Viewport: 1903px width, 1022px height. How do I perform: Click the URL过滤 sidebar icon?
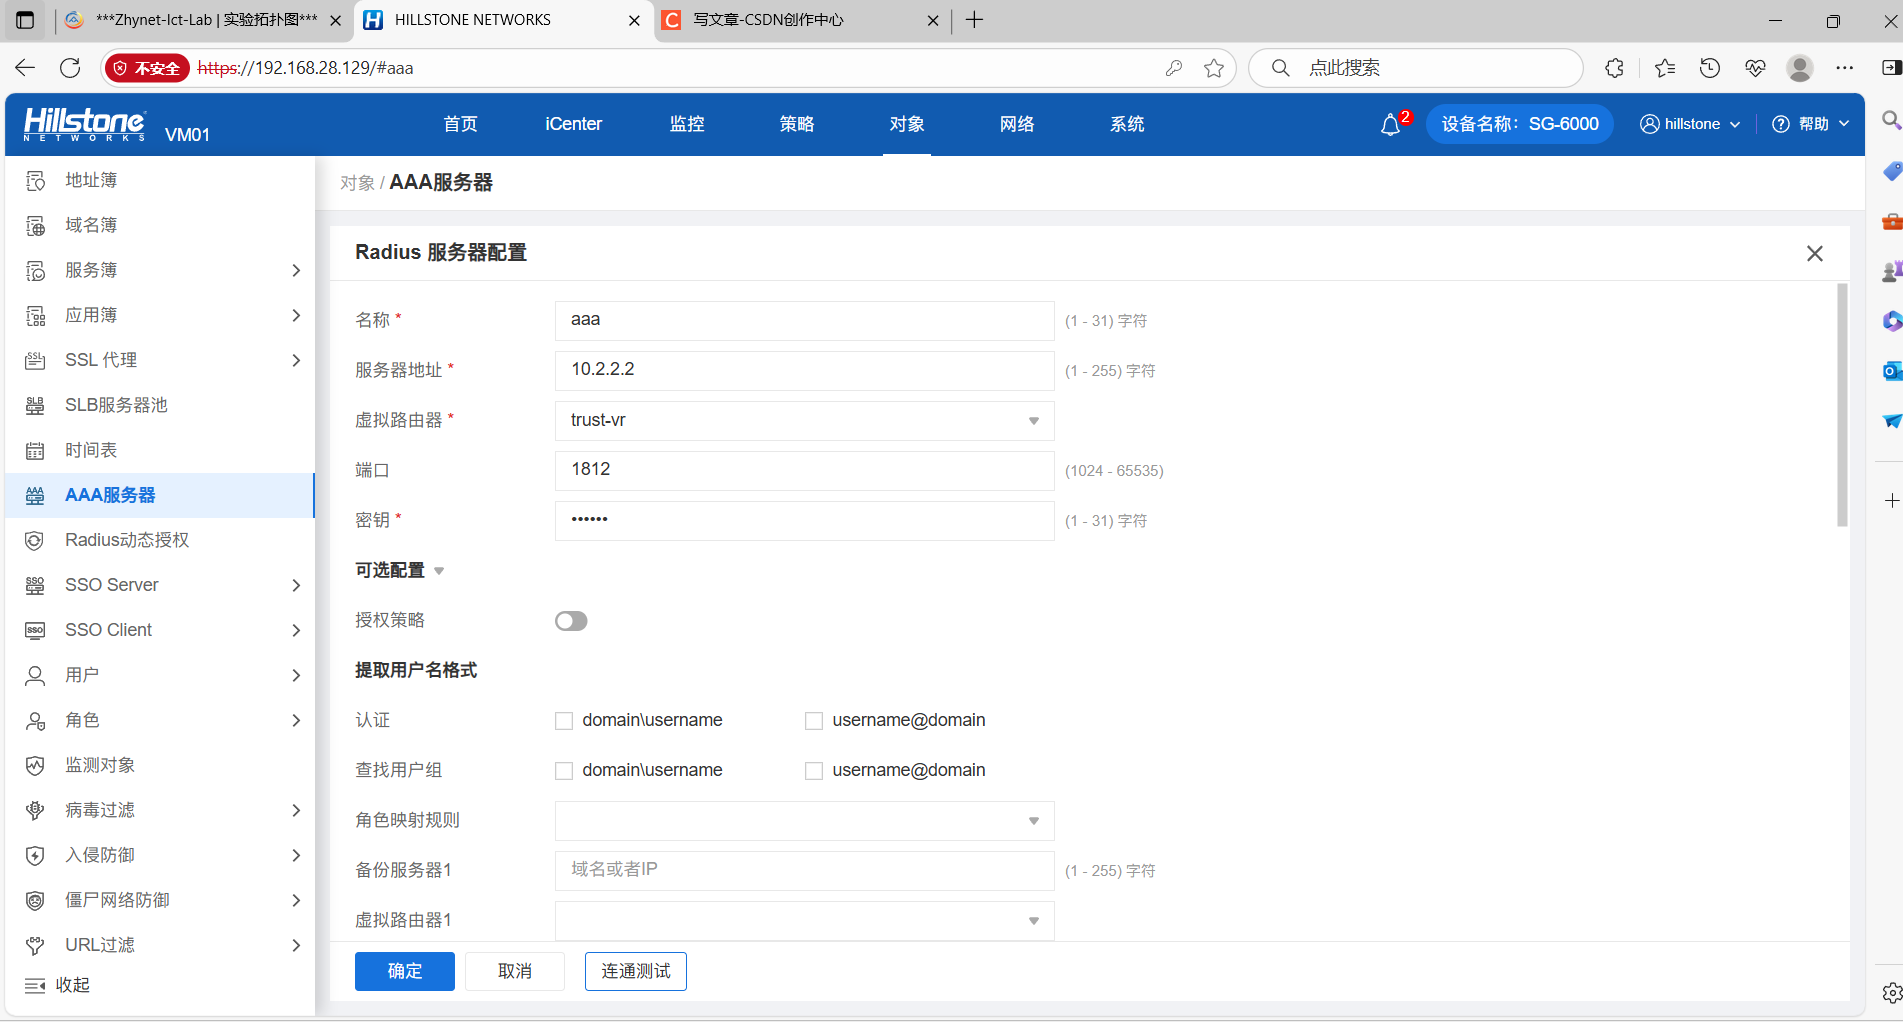click(35, 946)
